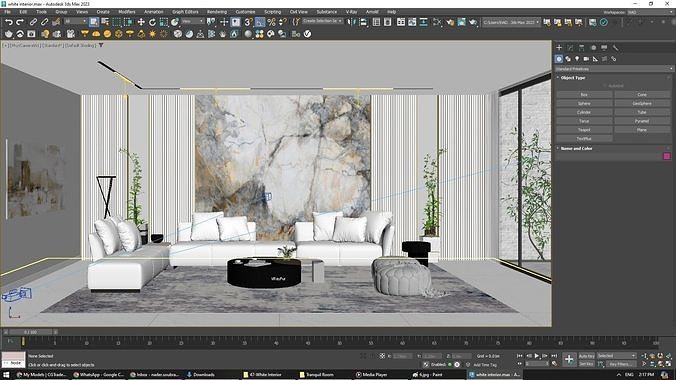
Task: Open the Modifiers menu
Action: tap(127, 12)
